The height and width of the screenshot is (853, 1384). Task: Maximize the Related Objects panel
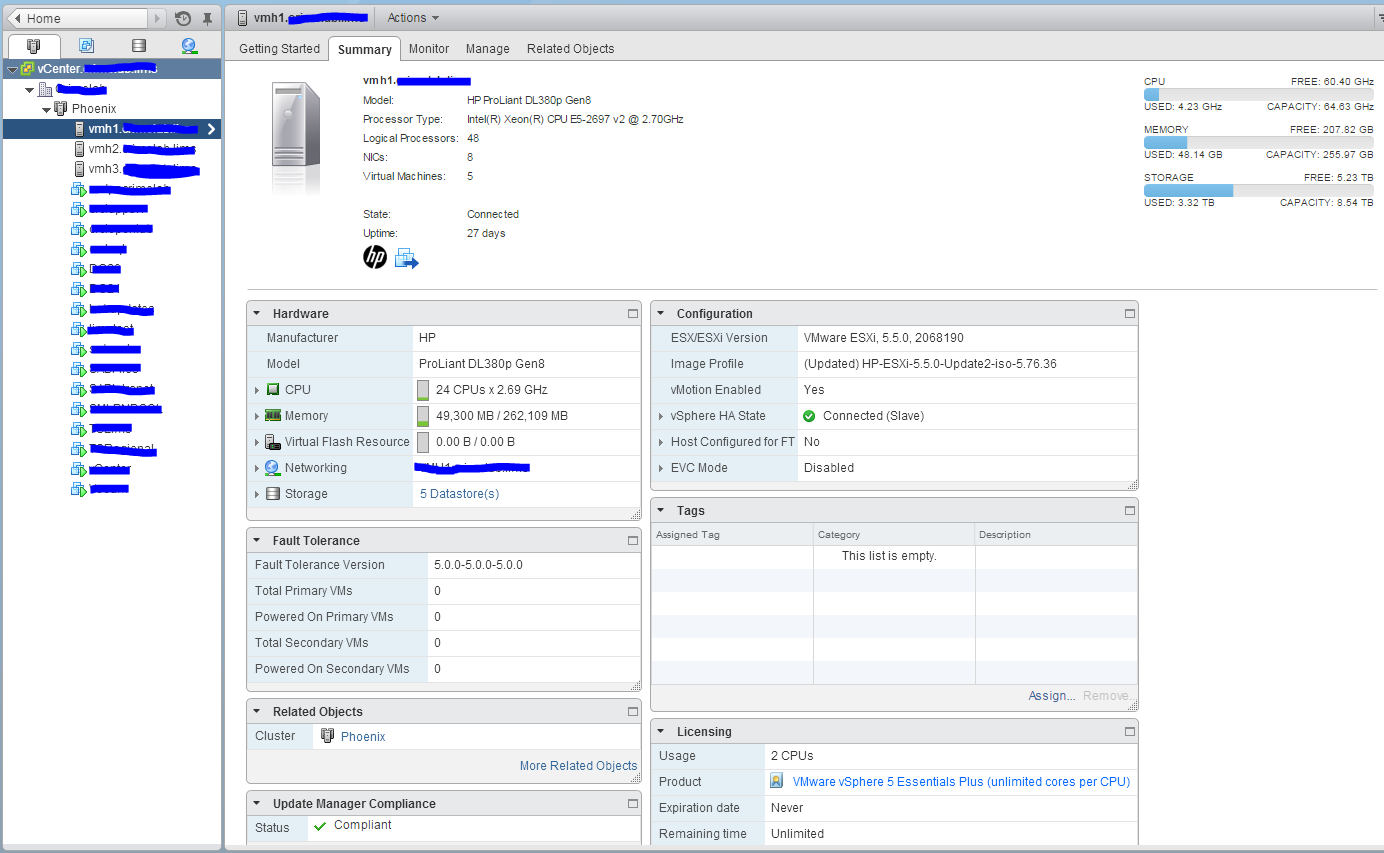tap(632, 712)
